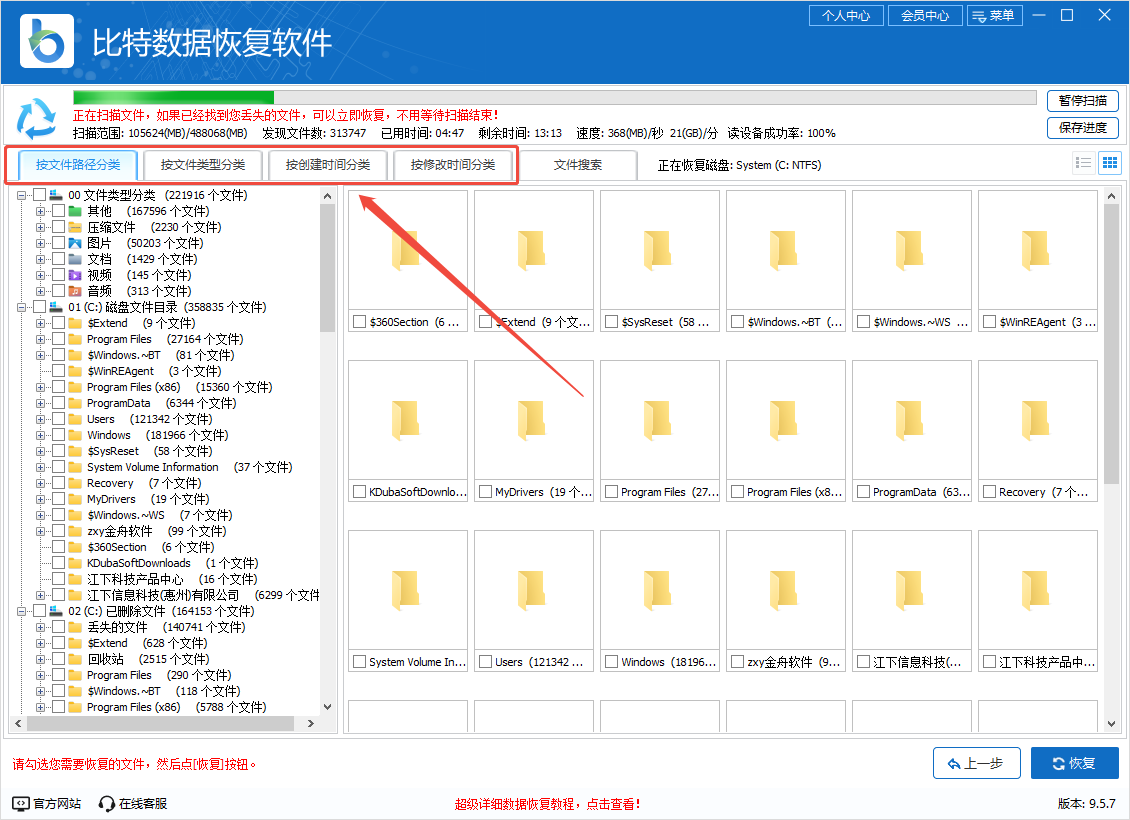Click the 文档 document category icon
This screenshot has height=820, width=1130.
coord(75,259)
